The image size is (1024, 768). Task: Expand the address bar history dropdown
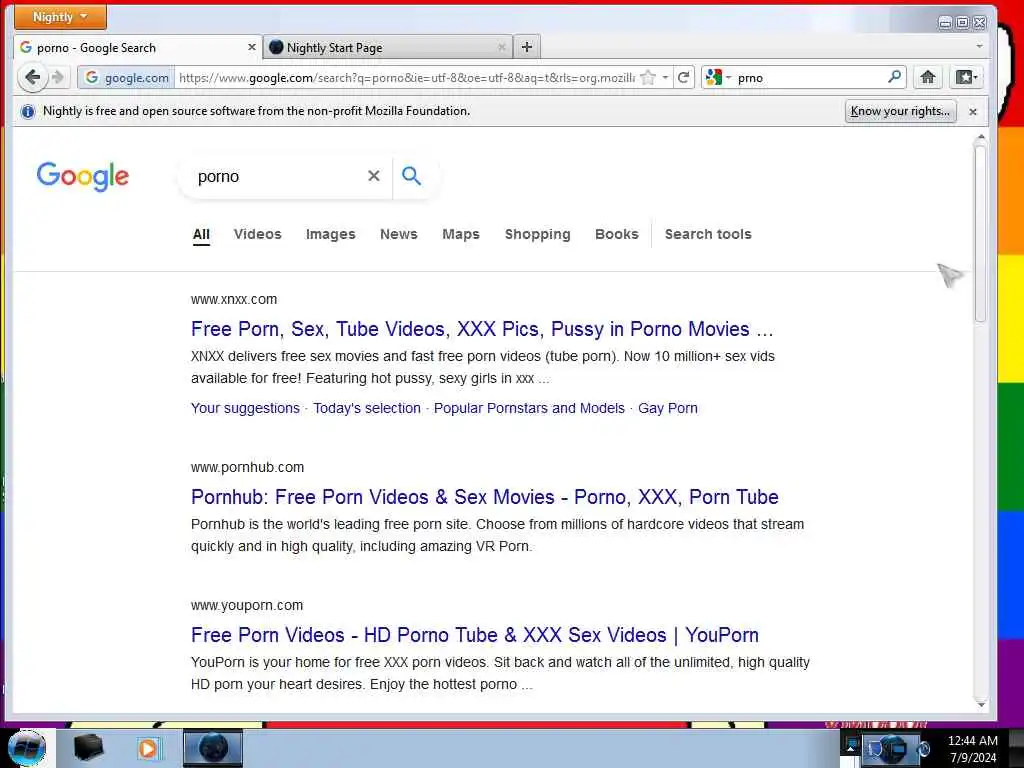pos(665,78)
